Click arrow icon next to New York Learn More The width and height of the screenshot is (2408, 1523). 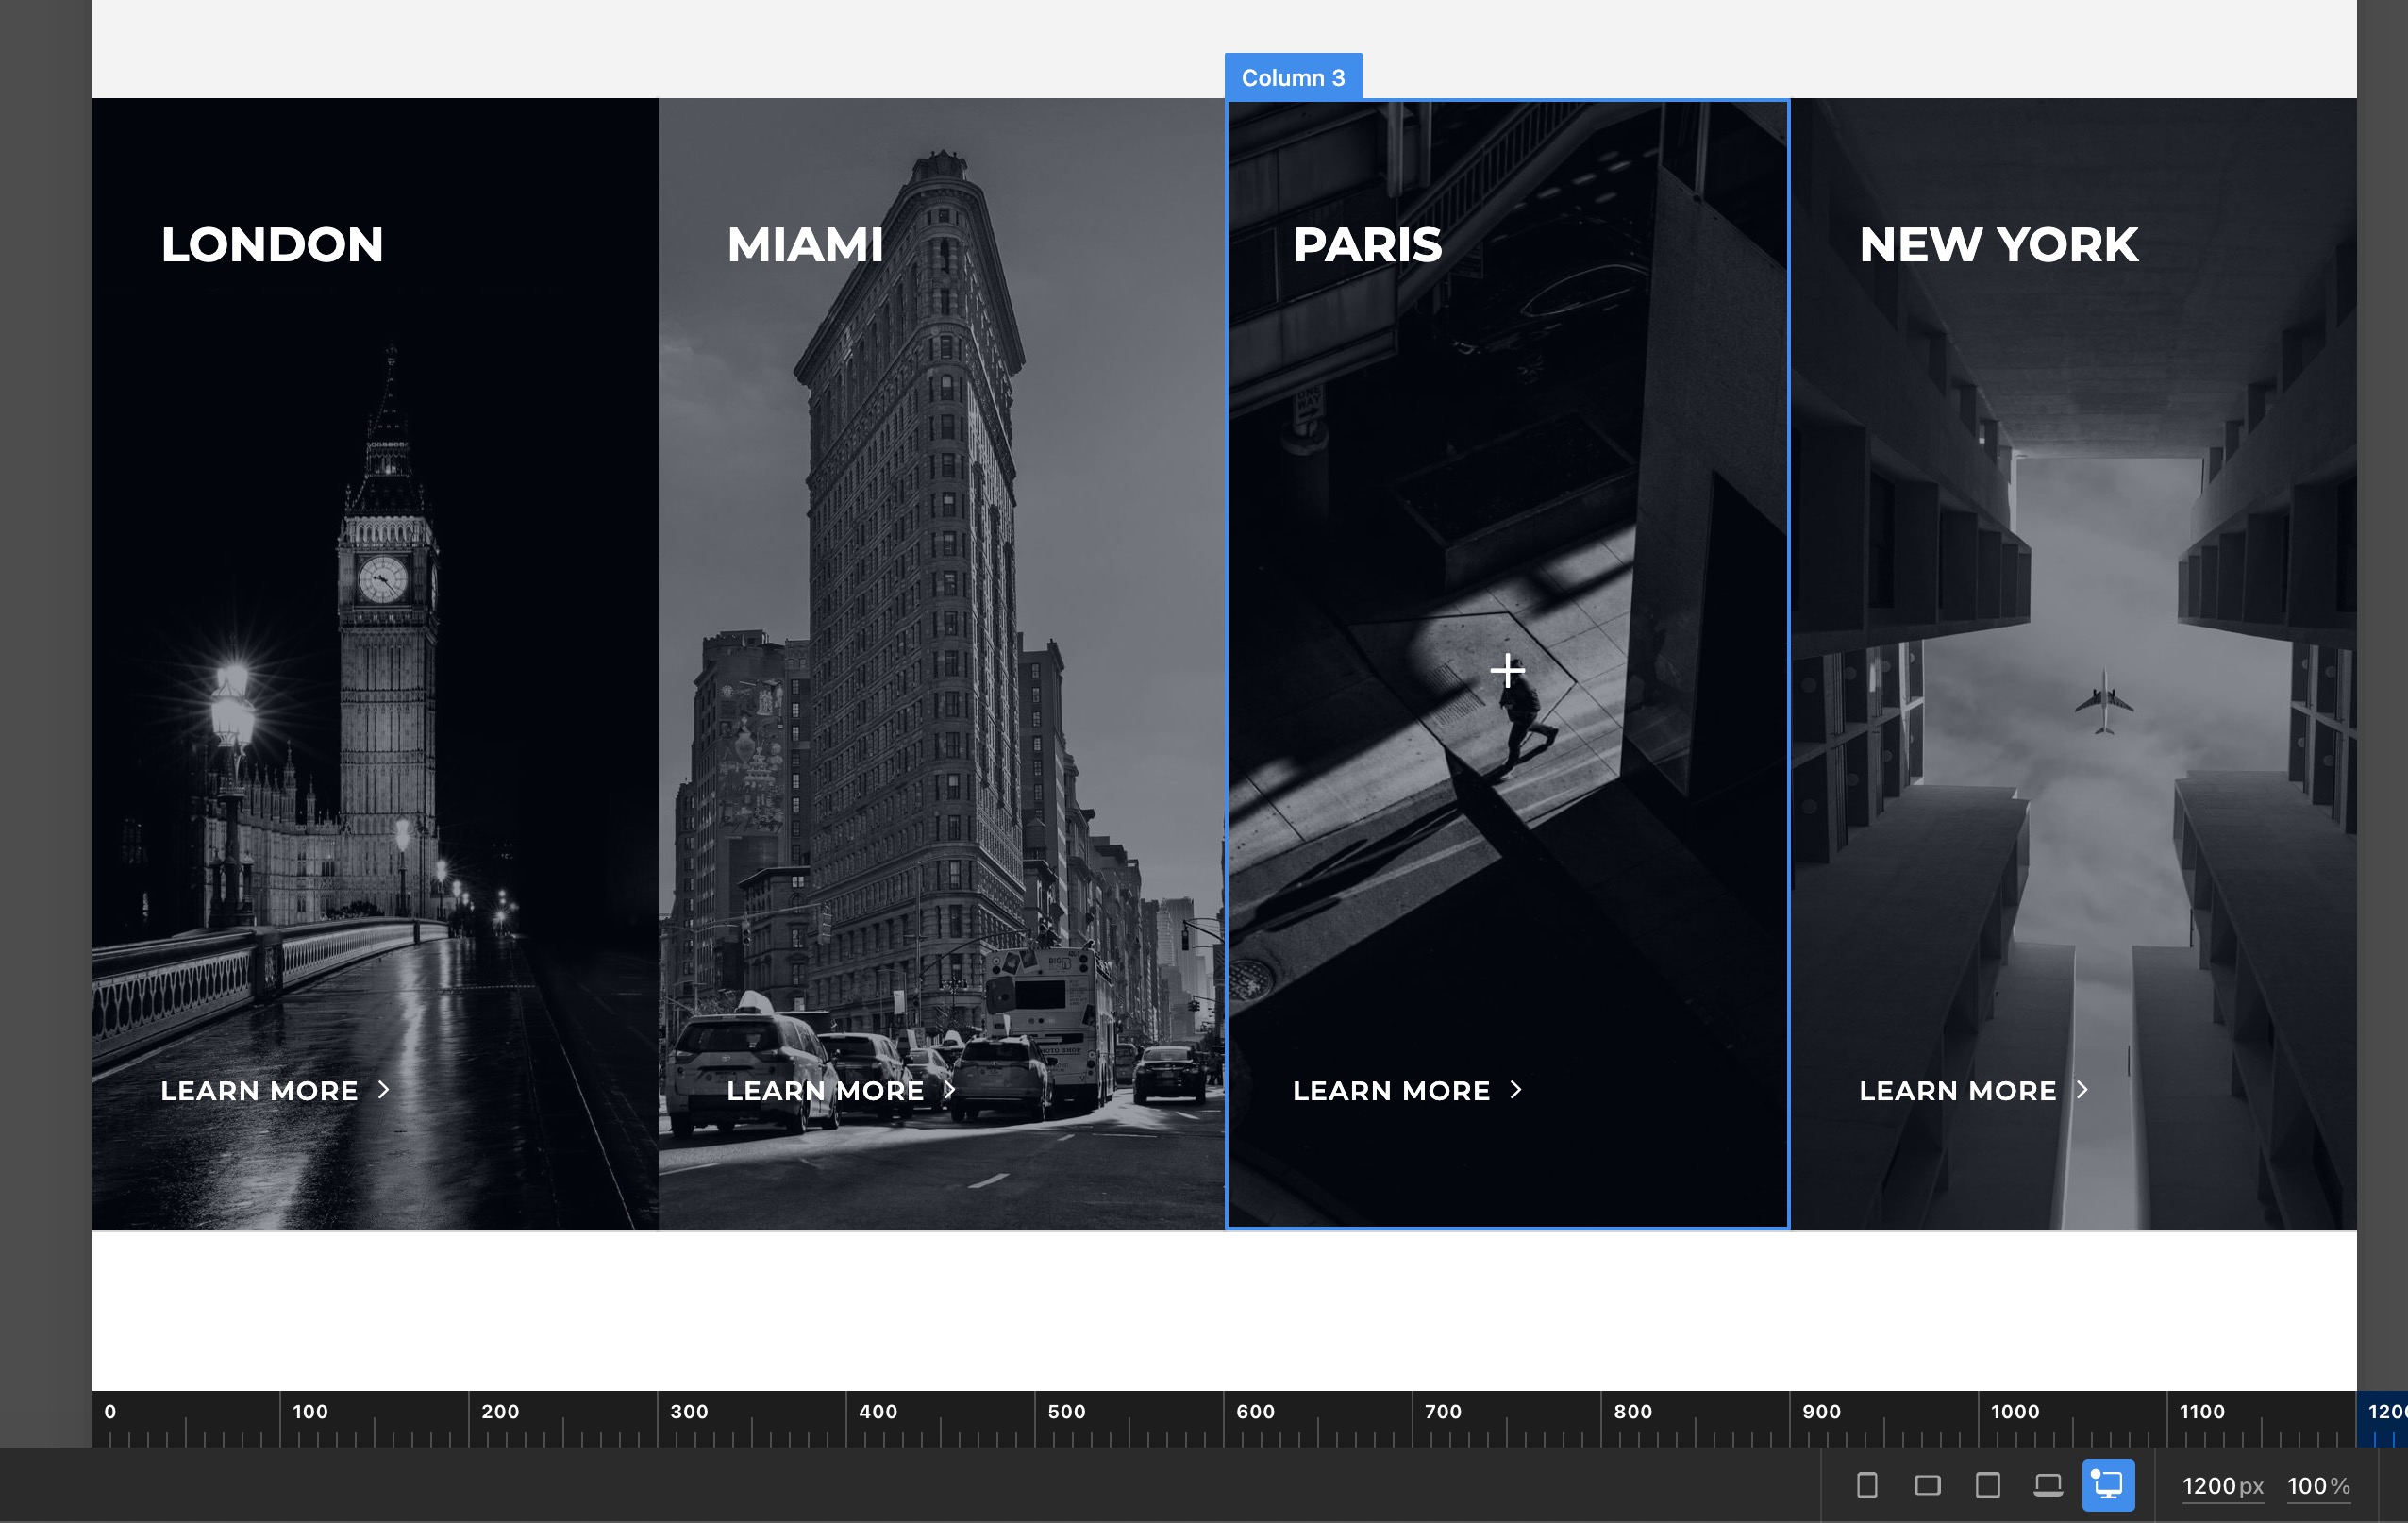(x=2082, y=1090)
